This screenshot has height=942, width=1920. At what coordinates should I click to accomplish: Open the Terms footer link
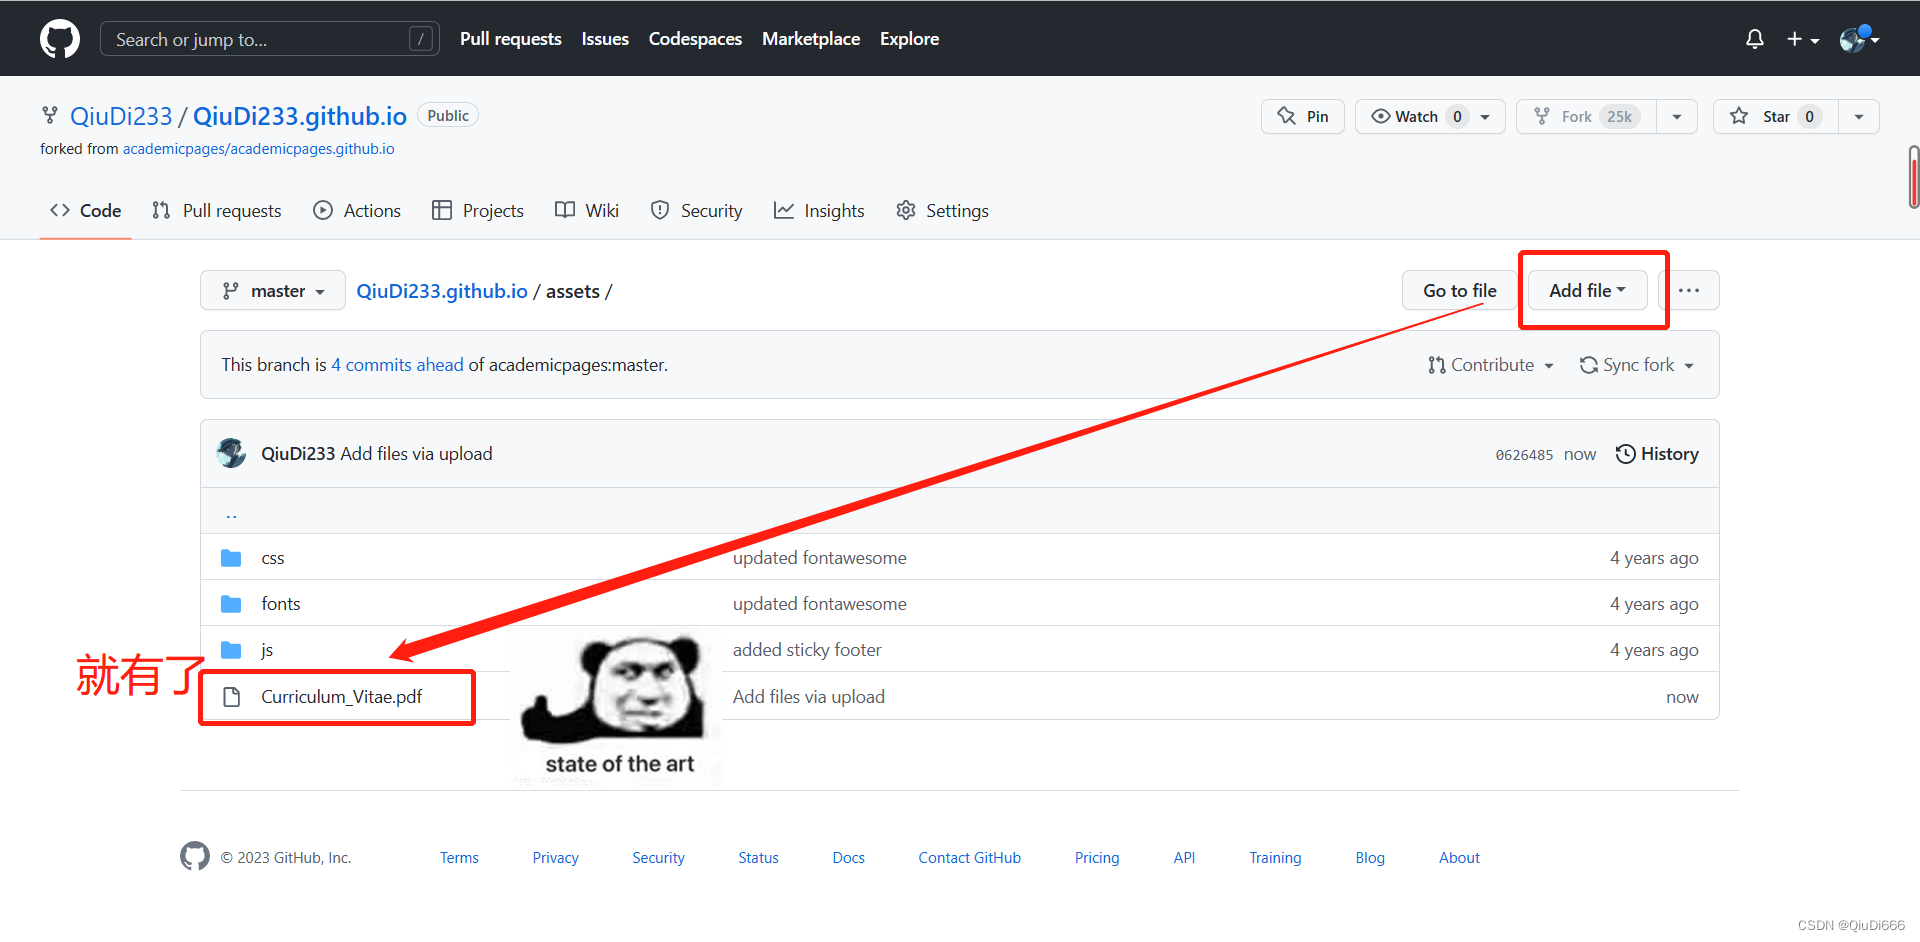pos(459,858)
